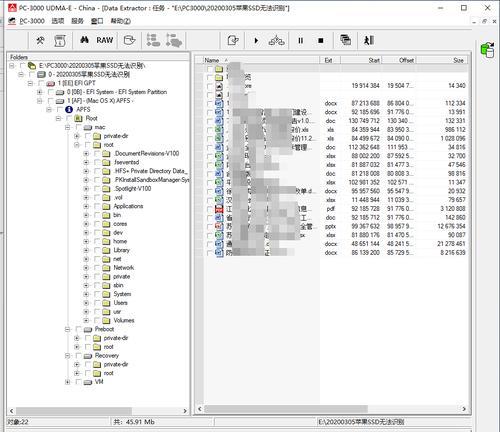Click the tree list view icon
The width and height of the screenshot is (500, 432).
click(x=153, y=40)
